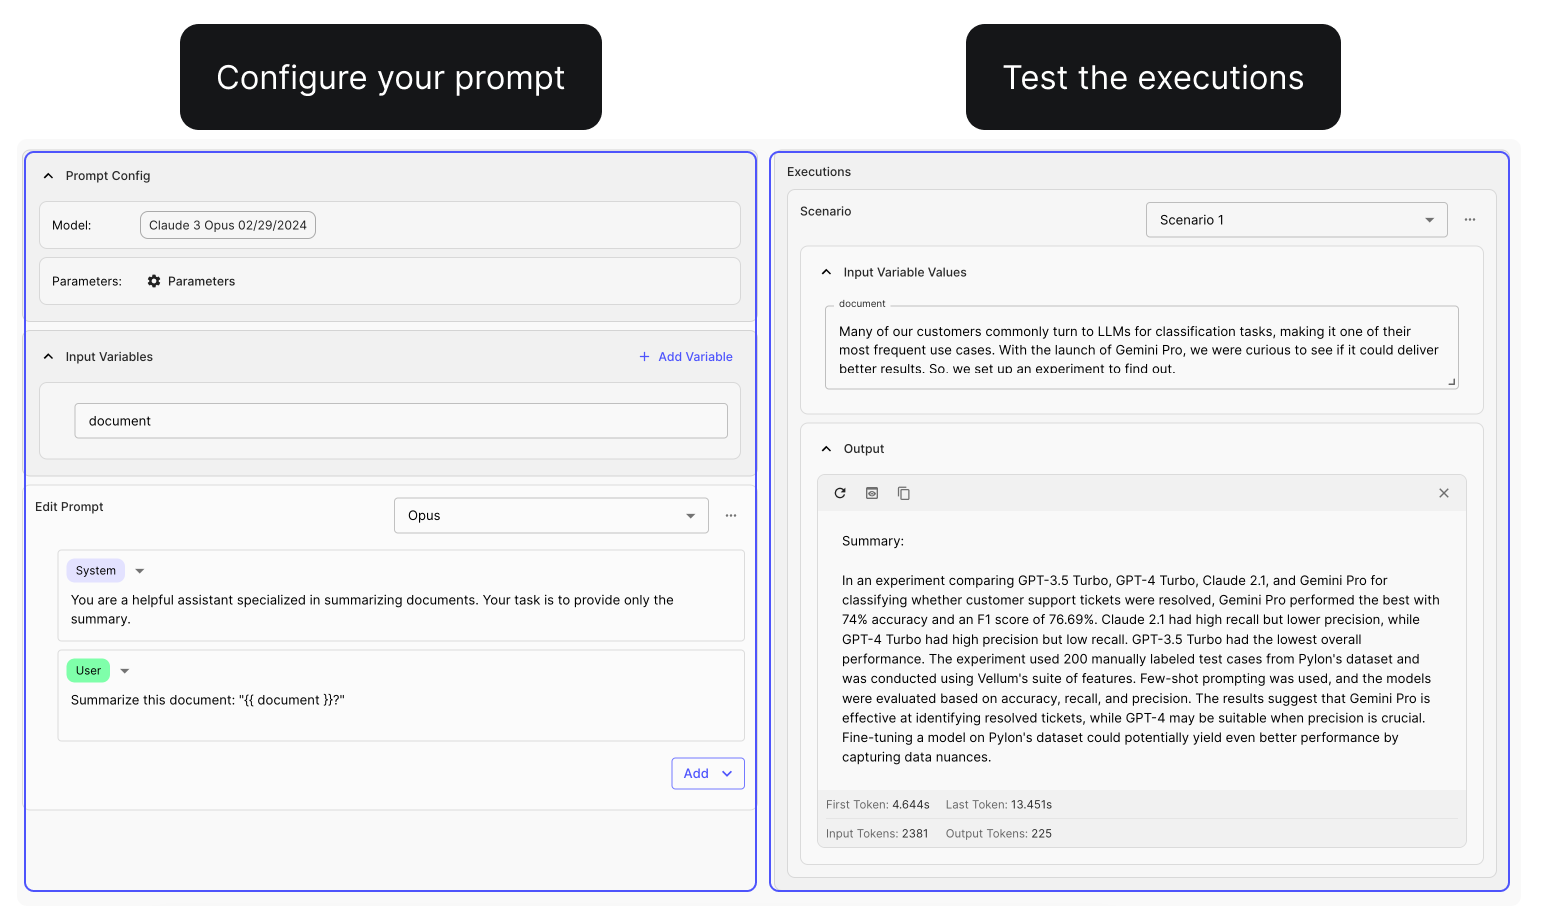Collapse the Output section
Image resolution: width=1543 pixels, height=912 pixels.
coord(826,449)
